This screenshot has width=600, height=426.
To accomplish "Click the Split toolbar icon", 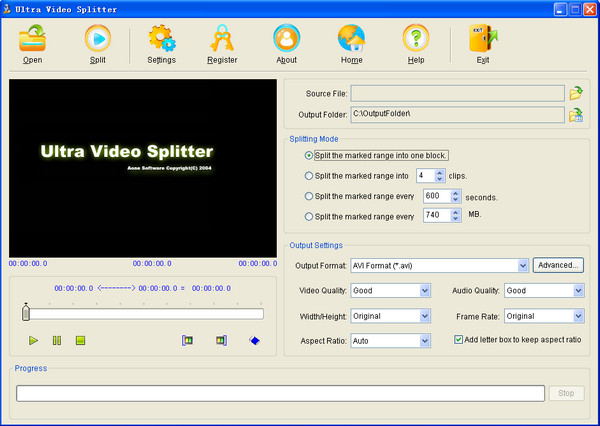I will click(x=97, y=40).
